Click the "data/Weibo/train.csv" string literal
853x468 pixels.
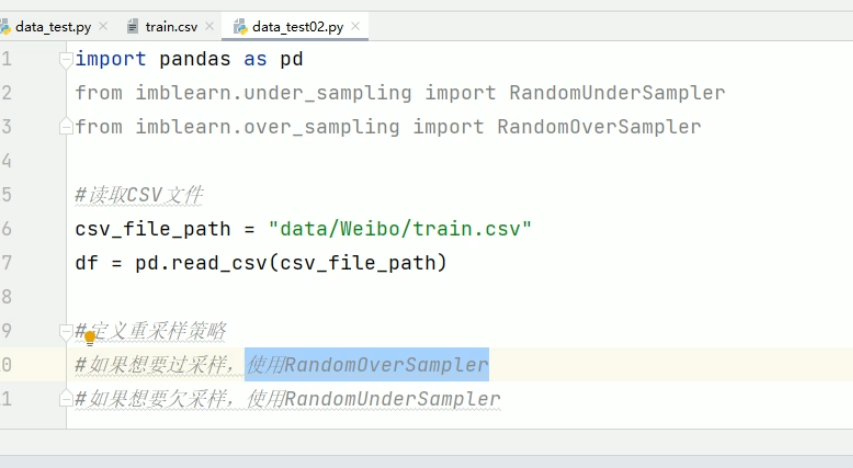(400, 229)
